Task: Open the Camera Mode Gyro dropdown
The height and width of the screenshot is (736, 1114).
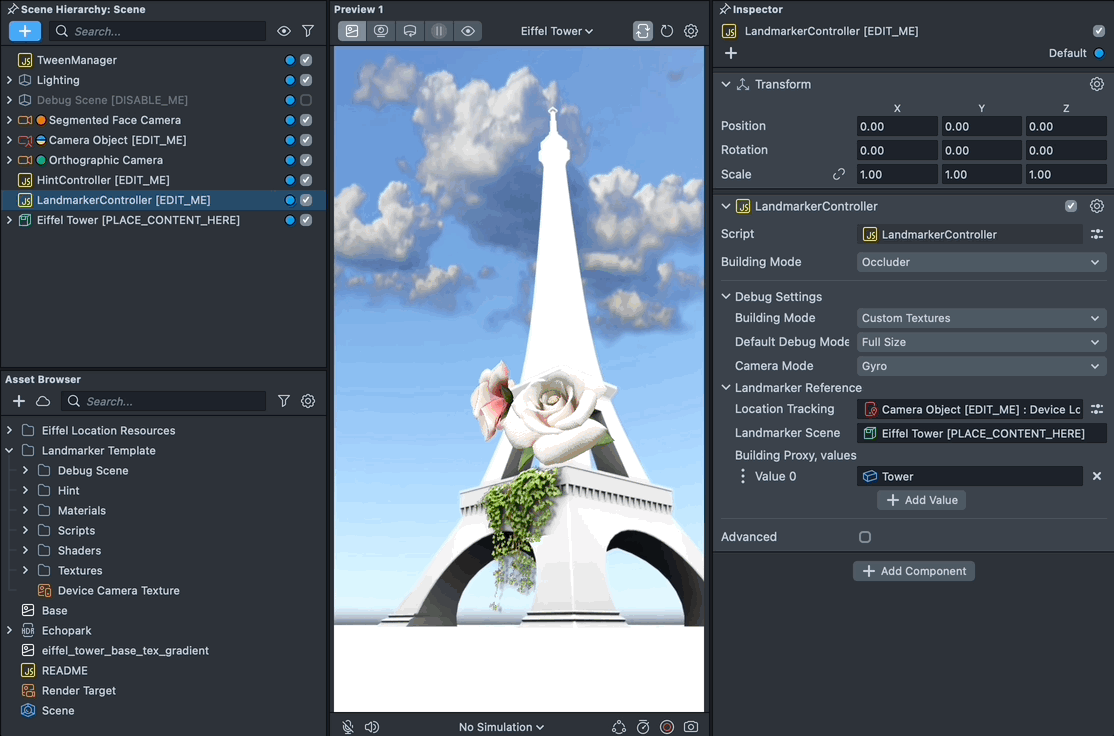Action: [x=981, y=366]
